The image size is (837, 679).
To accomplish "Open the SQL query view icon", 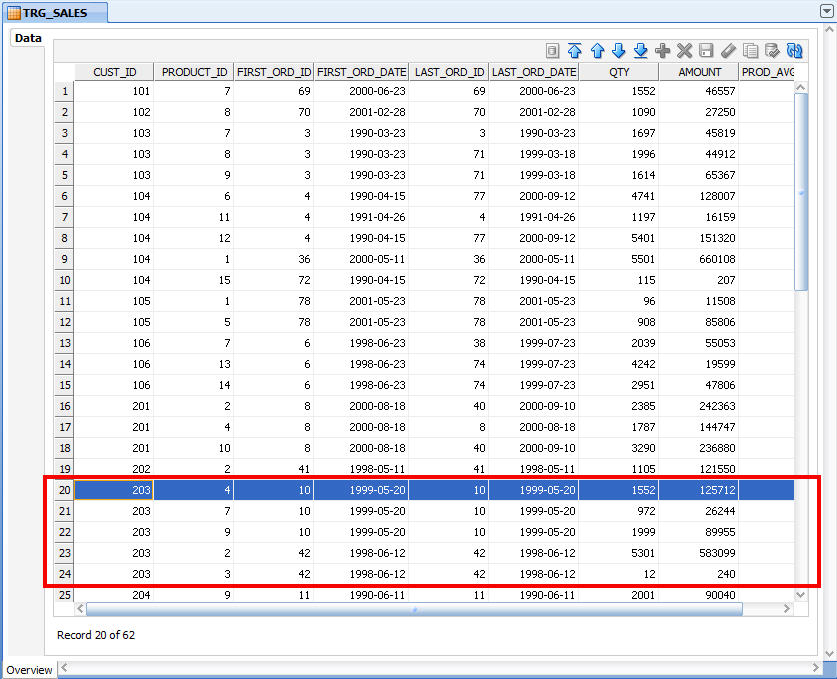I will click(x=552, y=51).
